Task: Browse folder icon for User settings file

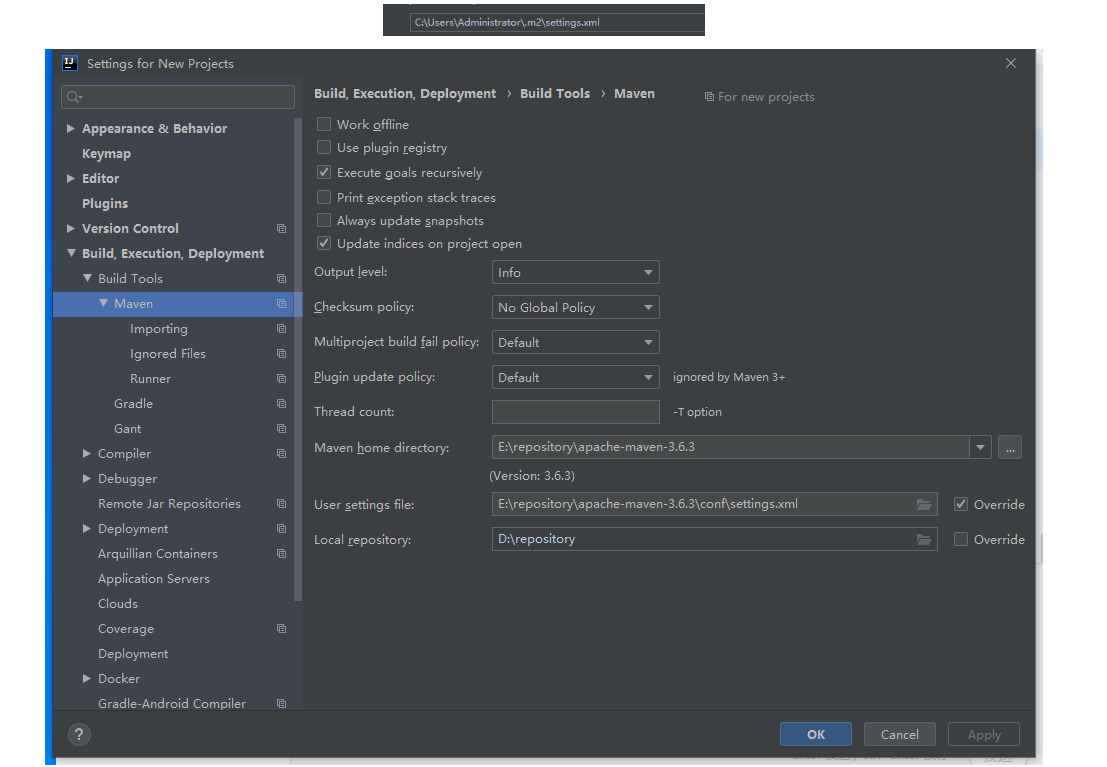Action: (923, 504)
